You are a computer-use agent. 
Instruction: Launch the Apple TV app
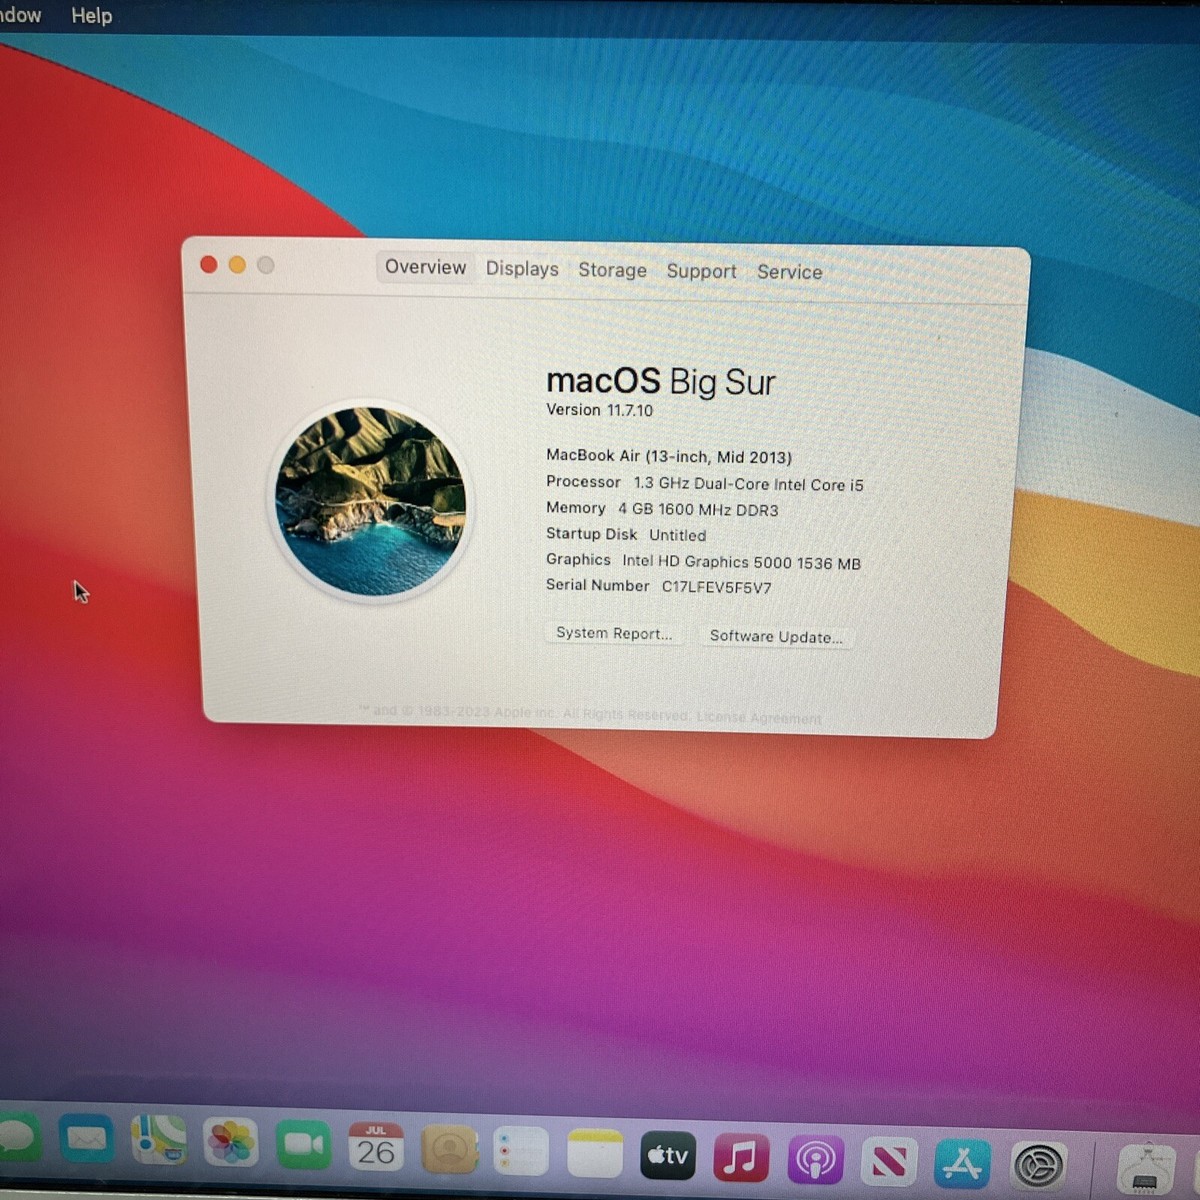[x=668, y=1157]
